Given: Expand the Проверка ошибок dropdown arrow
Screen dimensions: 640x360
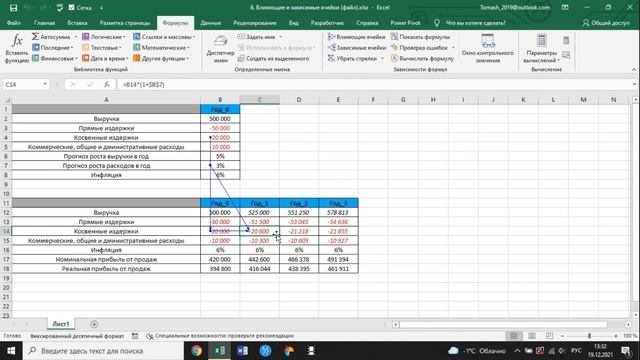Looking at the screenshot, I should 453,48.
